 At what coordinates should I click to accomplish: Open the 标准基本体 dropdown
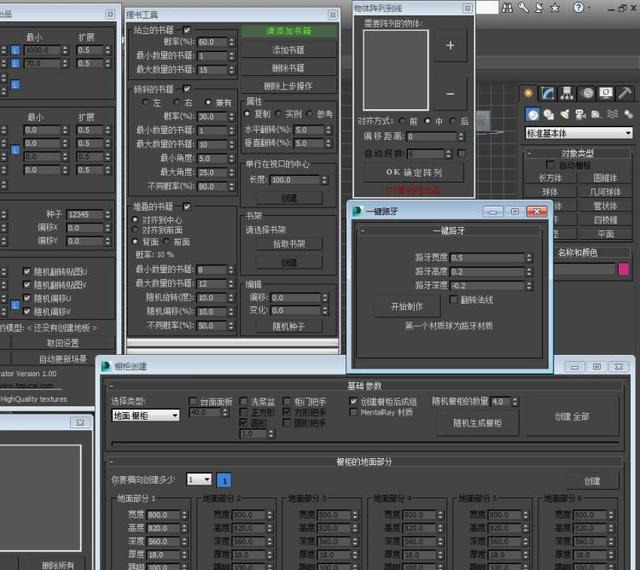coord(579,133)
